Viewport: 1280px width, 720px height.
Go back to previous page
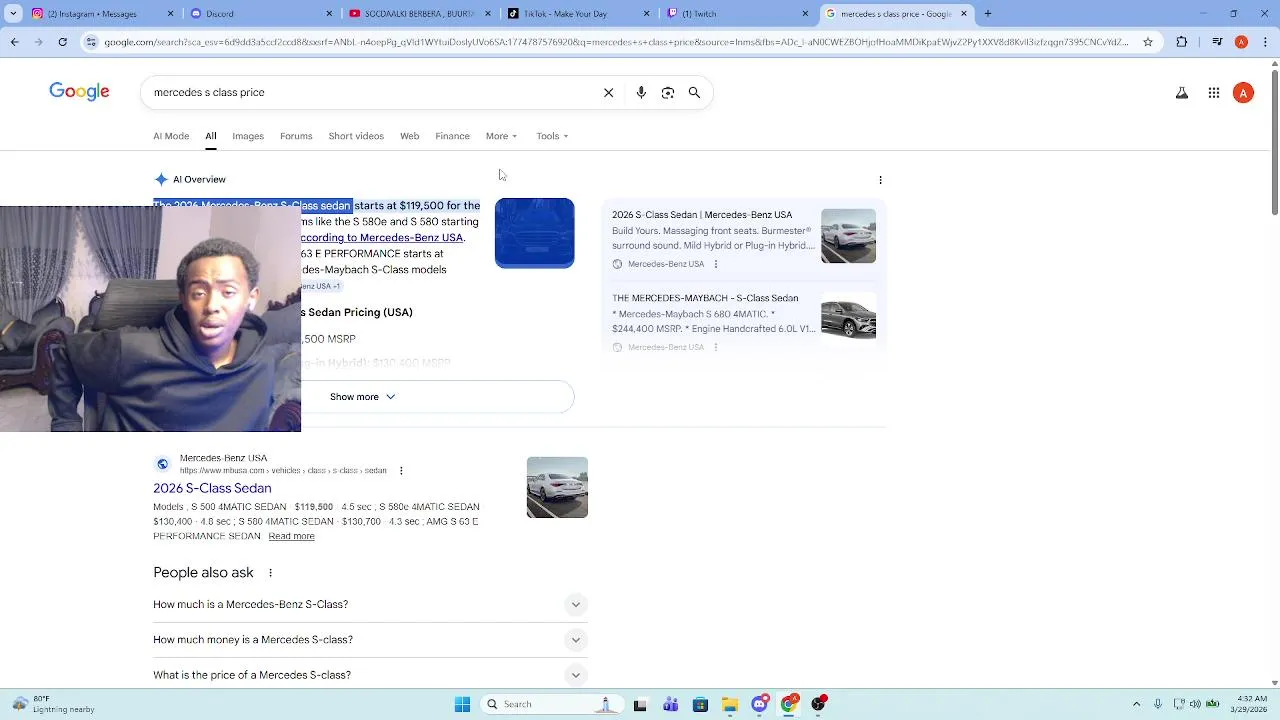pos(14,42)
